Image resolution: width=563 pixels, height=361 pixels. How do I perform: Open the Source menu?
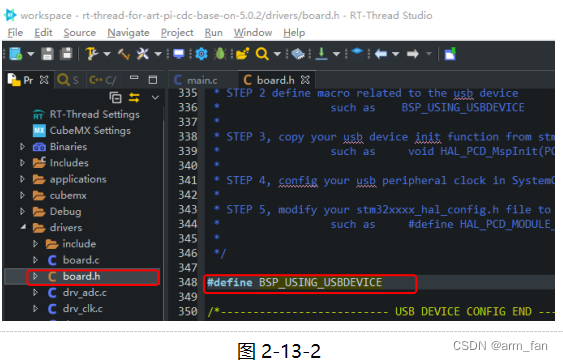(x=80, y=33)
